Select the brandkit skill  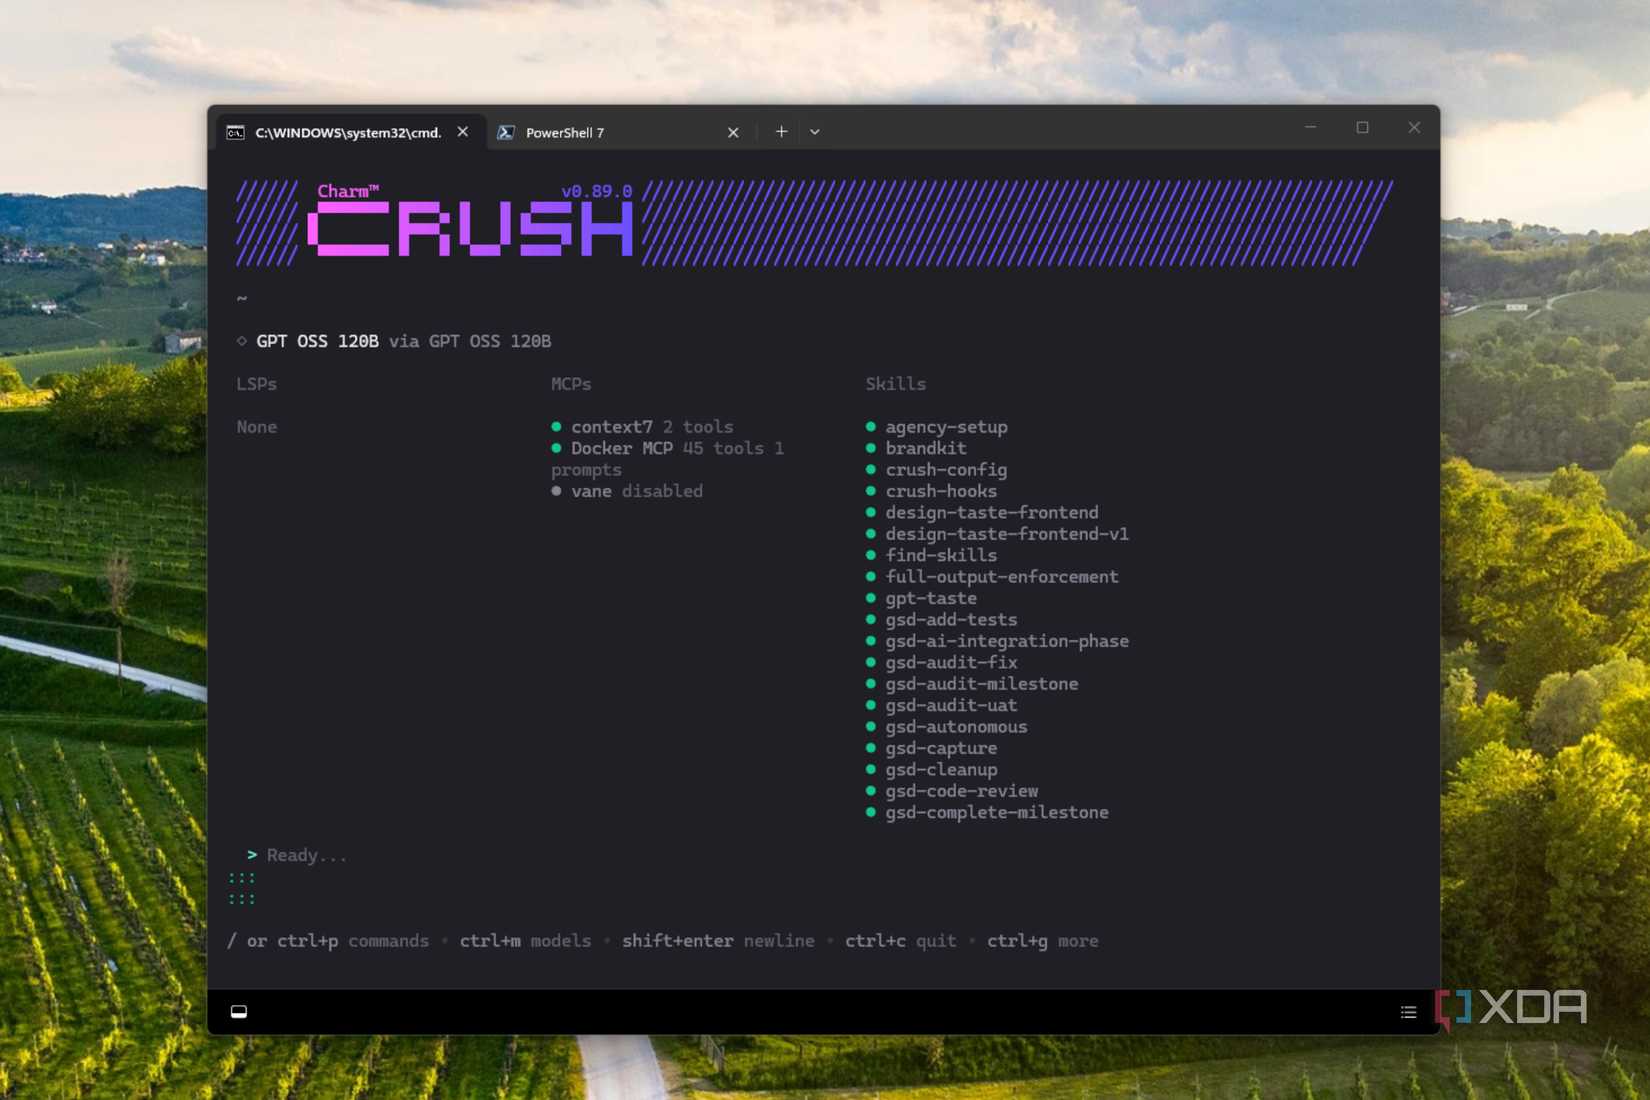(x=916, y=448)
